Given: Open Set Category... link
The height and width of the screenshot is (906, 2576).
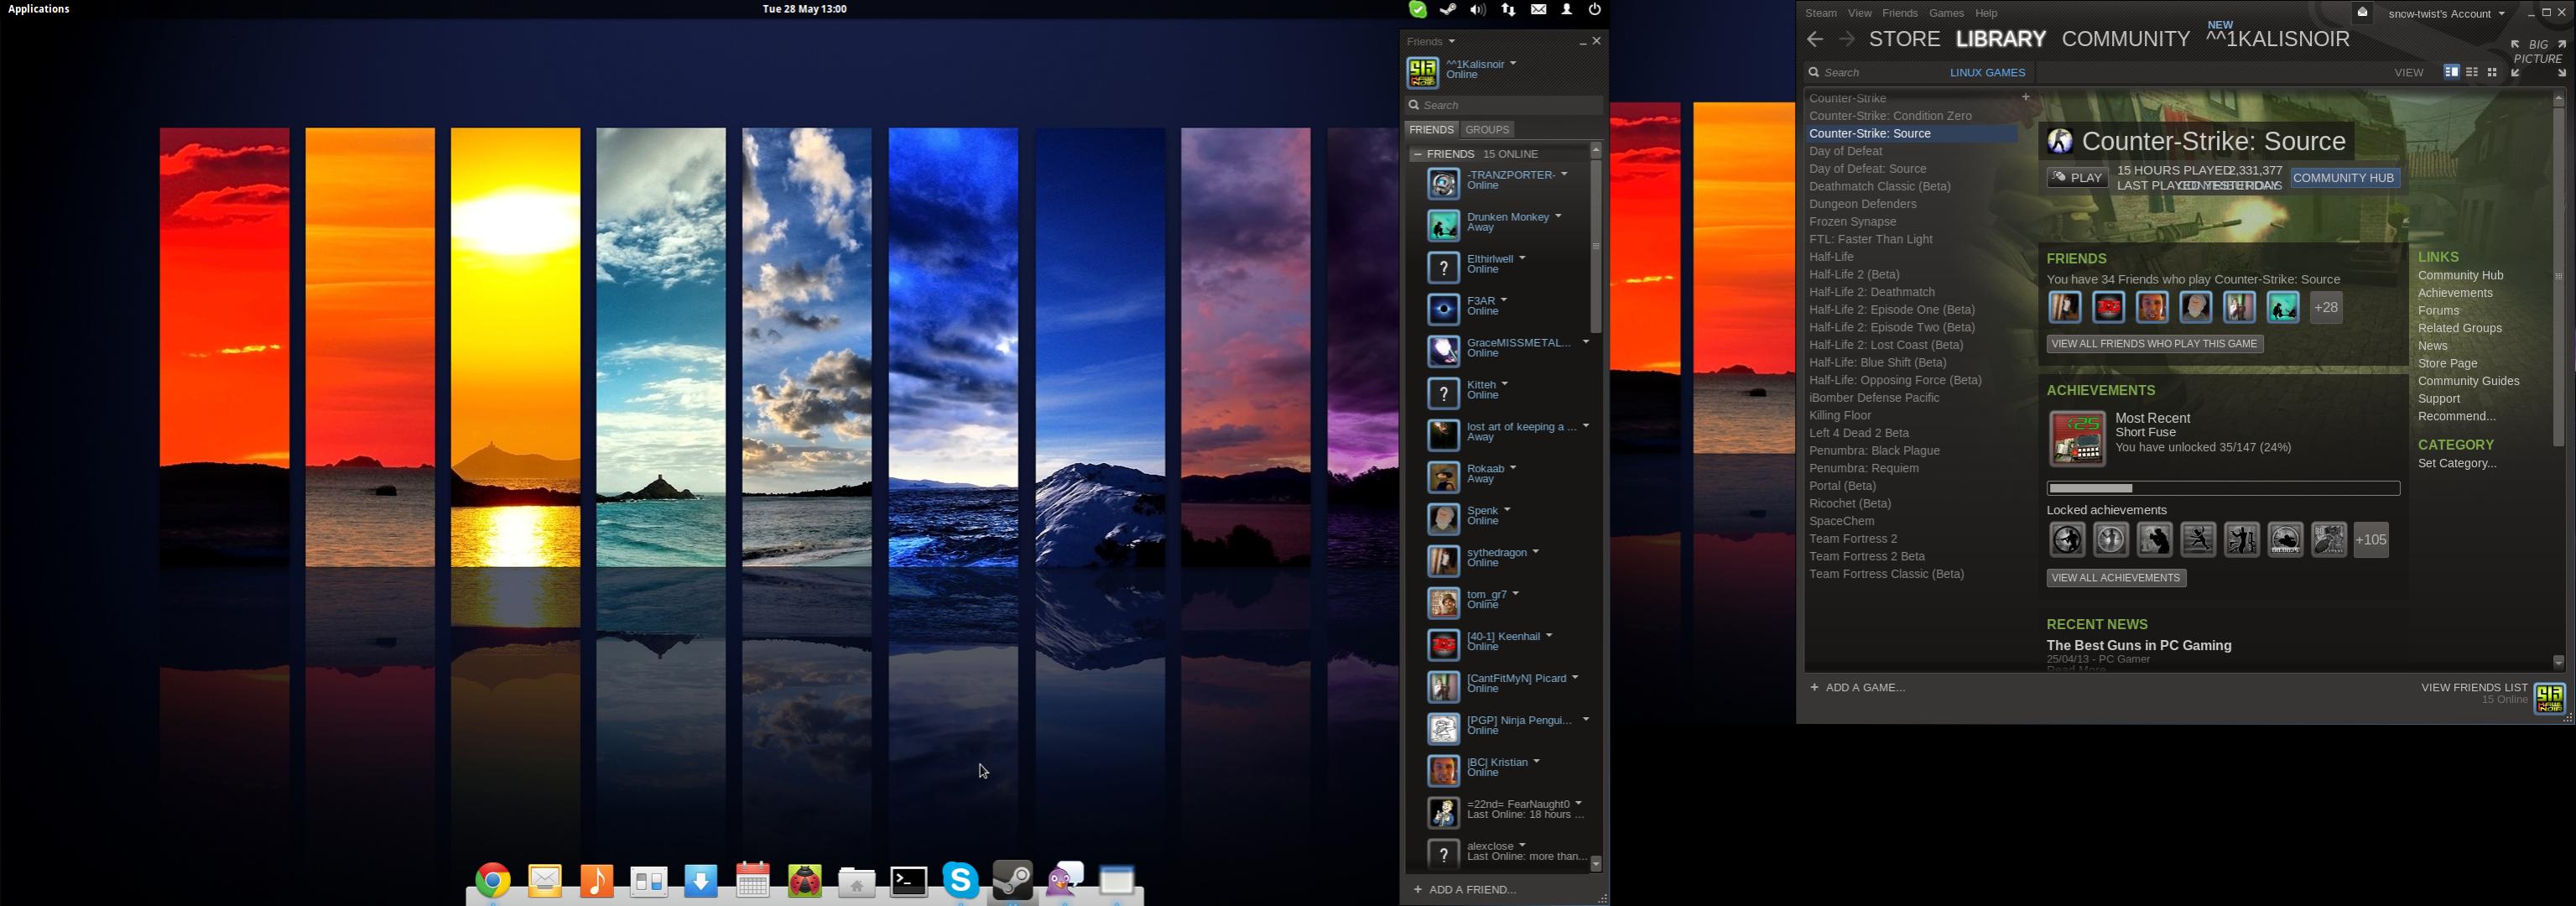Looking at the screenshot, I should pyautogui.click(x=2457, y=464).
